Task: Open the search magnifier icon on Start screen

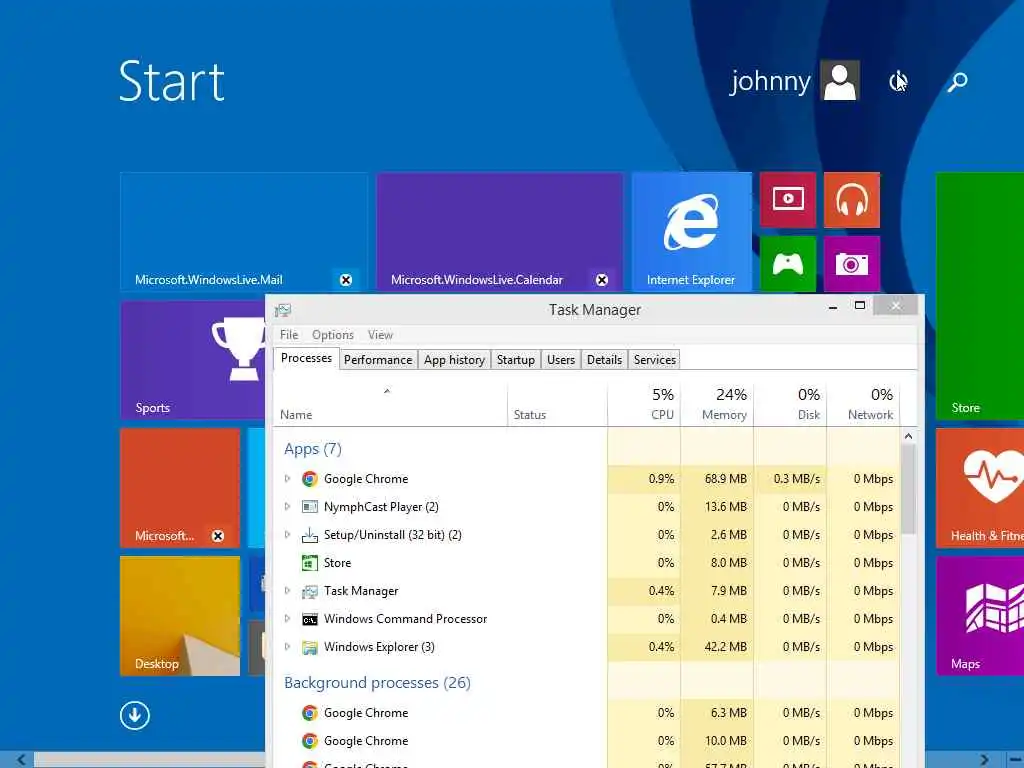Action: click(957, 82)
